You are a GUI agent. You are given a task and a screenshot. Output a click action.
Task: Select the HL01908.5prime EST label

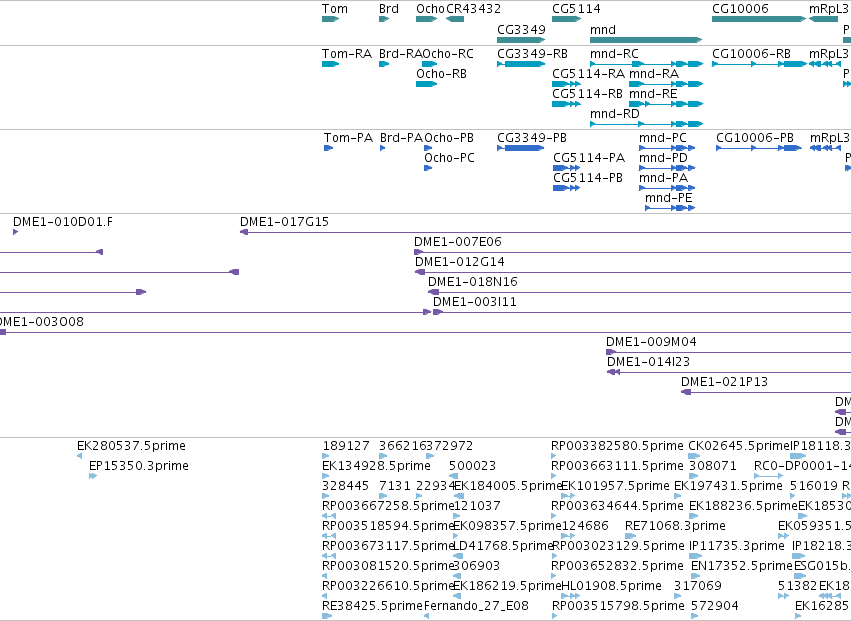click(612, 587)
